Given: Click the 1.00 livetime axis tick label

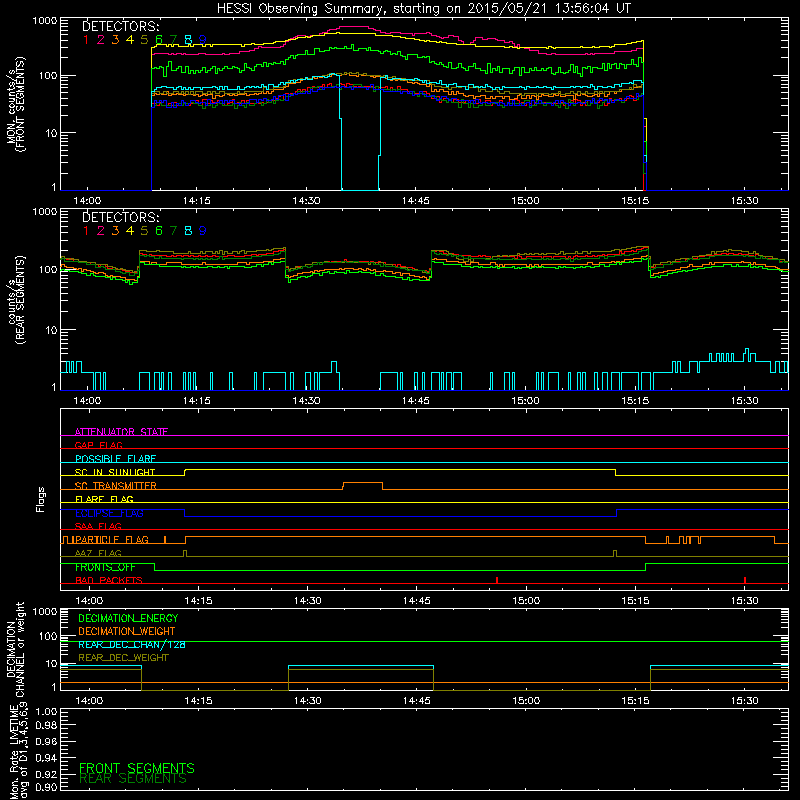Looking at the screenshot, I should tap(46, 711).
